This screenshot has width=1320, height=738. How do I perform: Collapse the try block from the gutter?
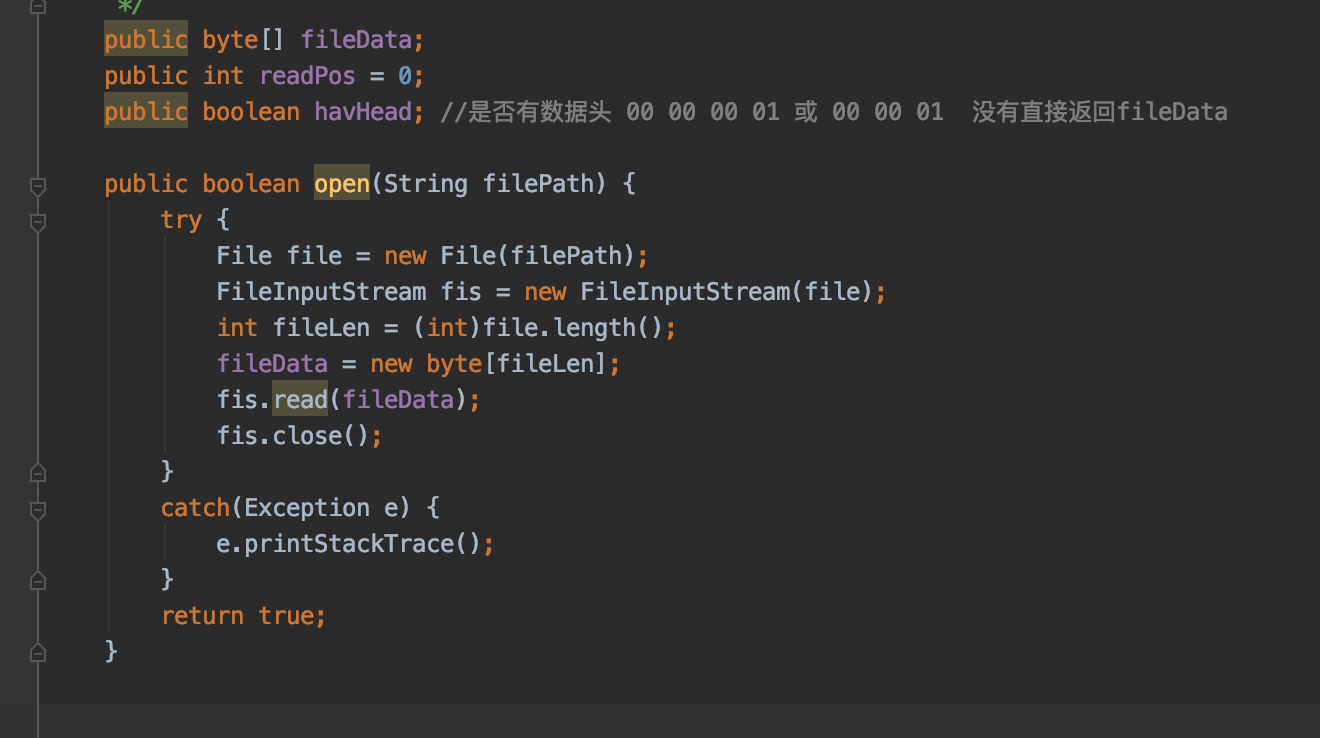click(37, 222)
